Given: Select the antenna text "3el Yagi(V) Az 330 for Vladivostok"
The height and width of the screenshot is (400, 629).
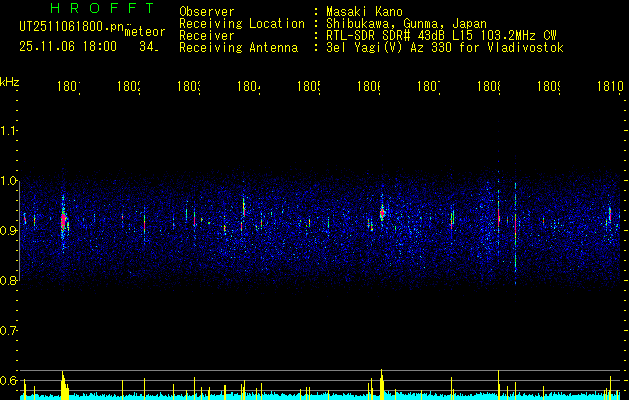Looking at the screenshot, I should pyautogui.click(x=445, y=48).
